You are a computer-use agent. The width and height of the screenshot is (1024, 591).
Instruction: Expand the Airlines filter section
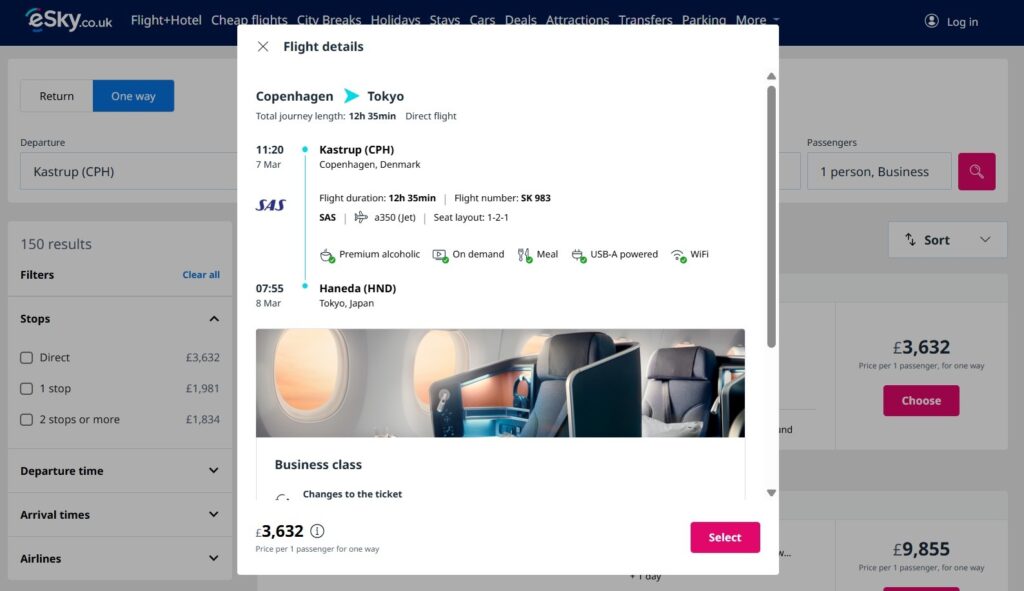tap(213, 558)
